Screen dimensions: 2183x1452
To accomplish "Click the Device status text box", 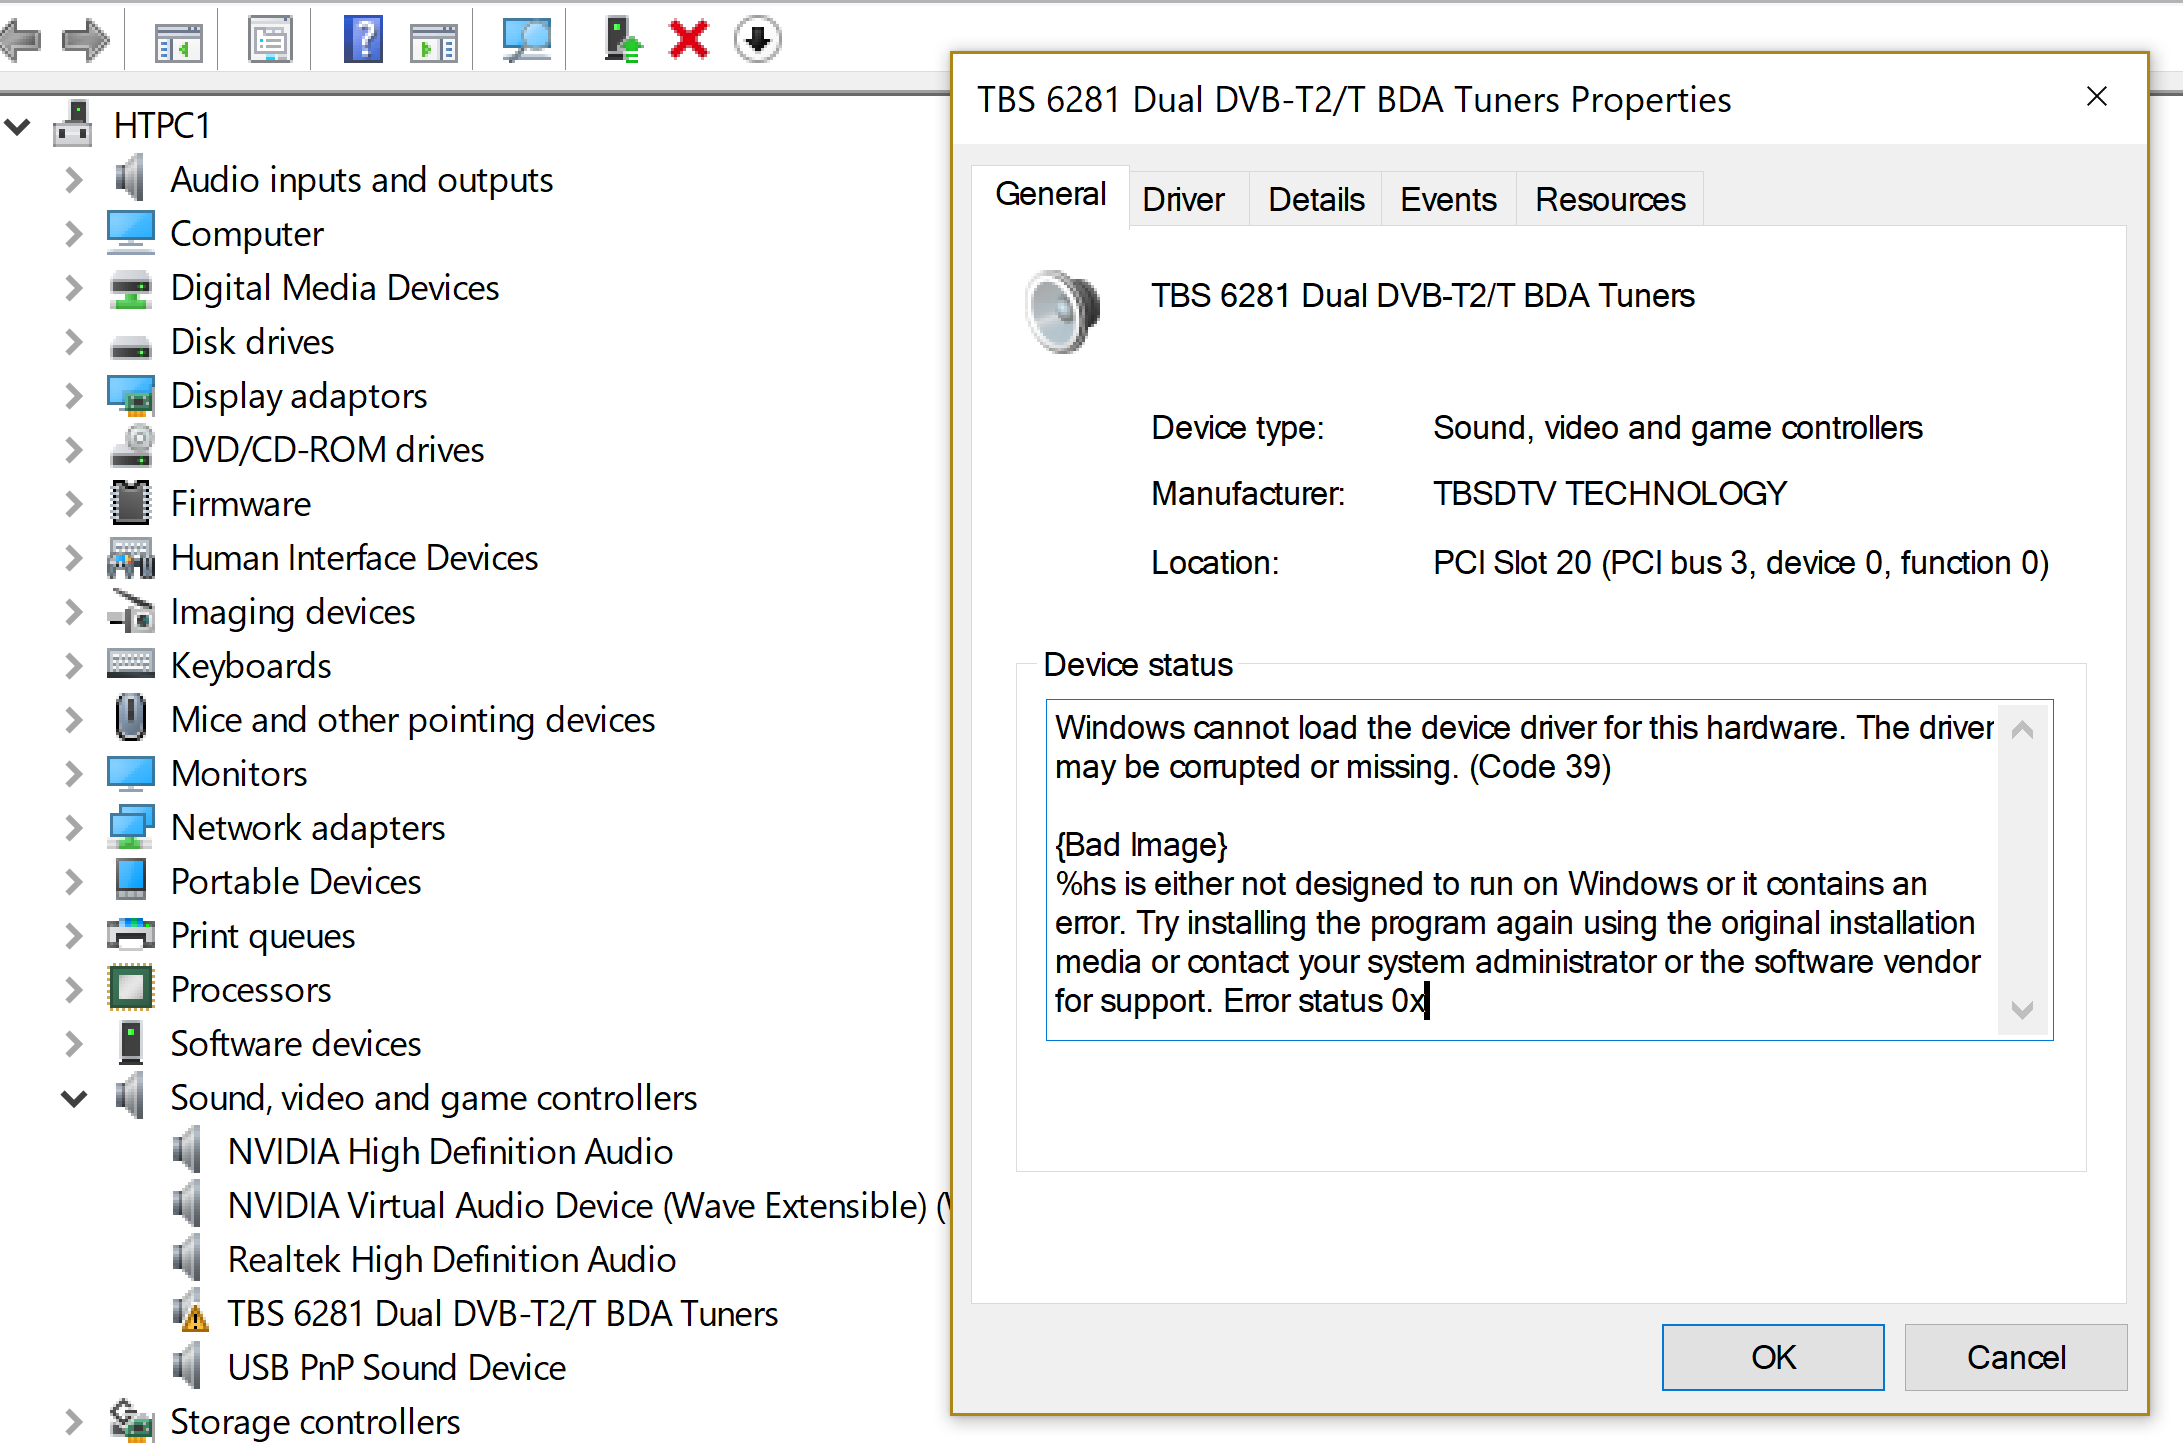I will point(1549,870).
